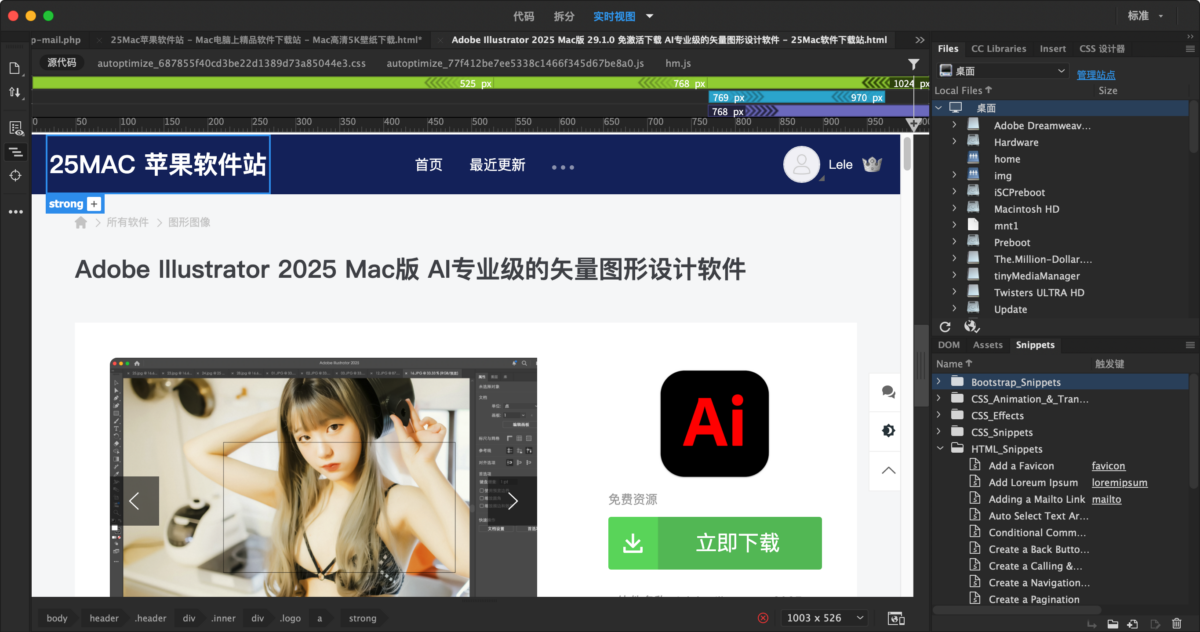1200x632 pixels.
Task: Switch to DOM panel tab
Action: click(949, 345)
